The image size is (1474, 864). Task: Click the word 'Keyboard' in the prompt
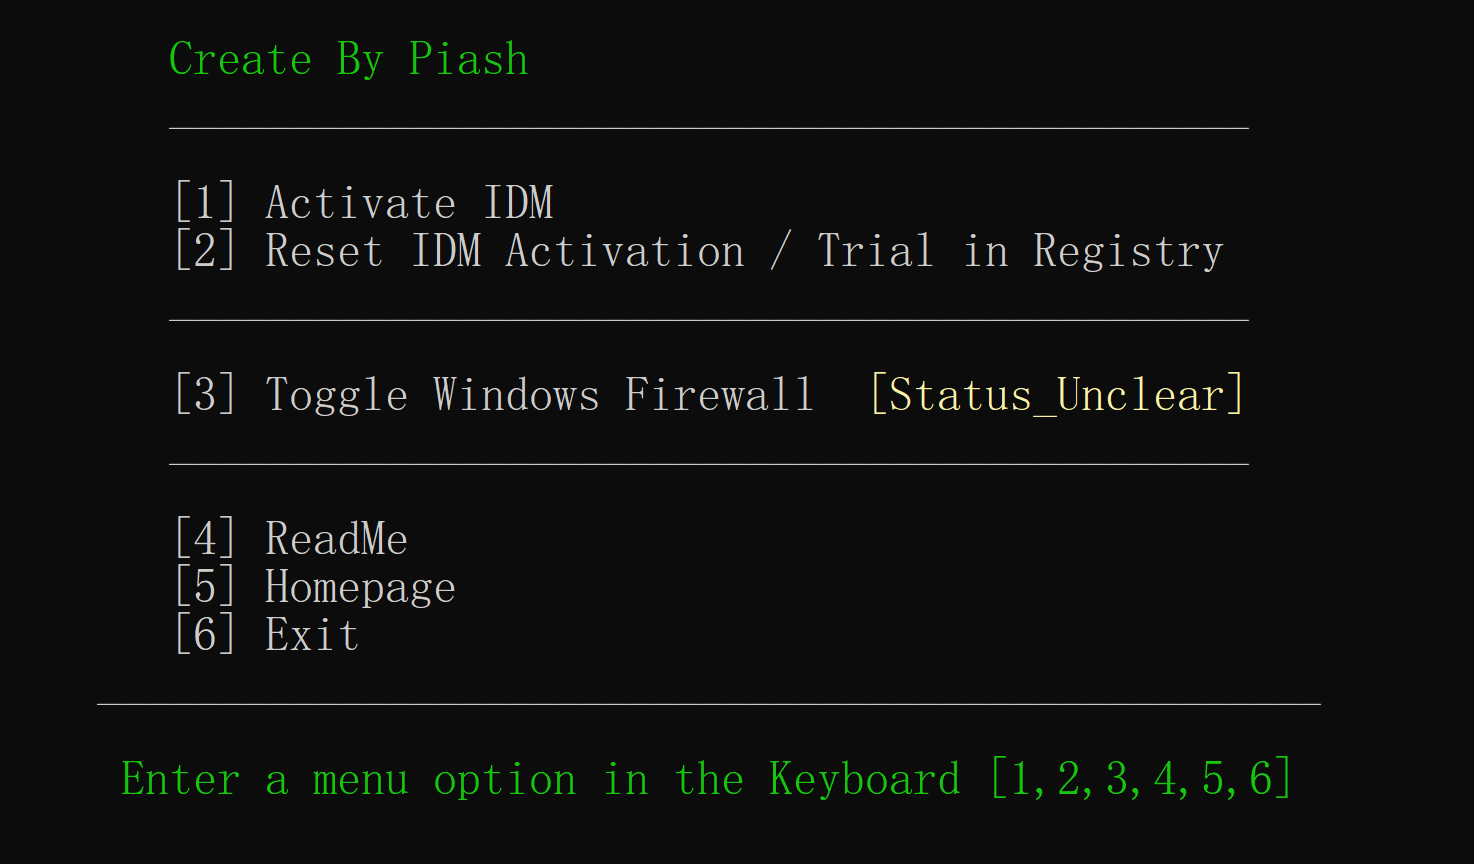tap(865, 779)
